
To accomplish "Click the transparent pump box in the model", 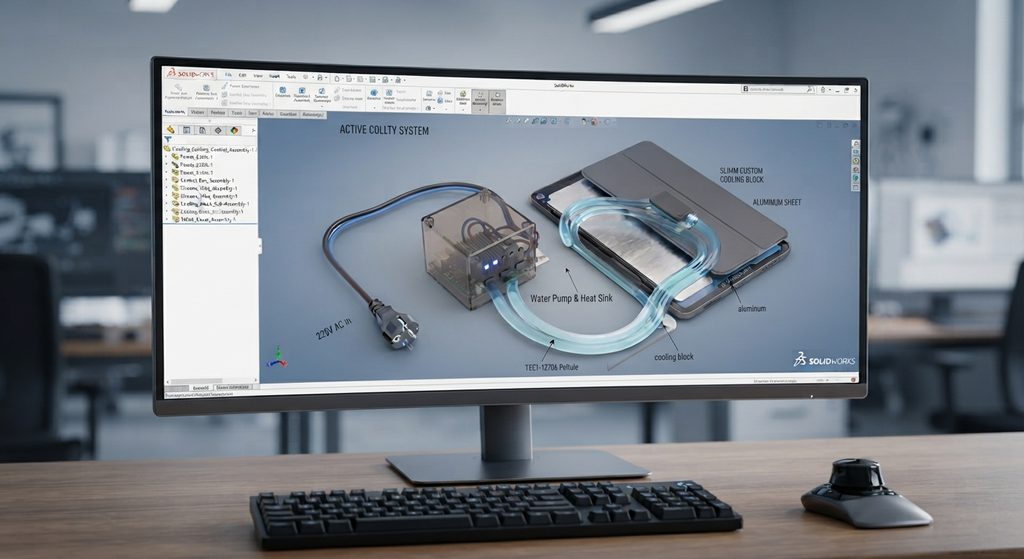I will pos(479,248).
